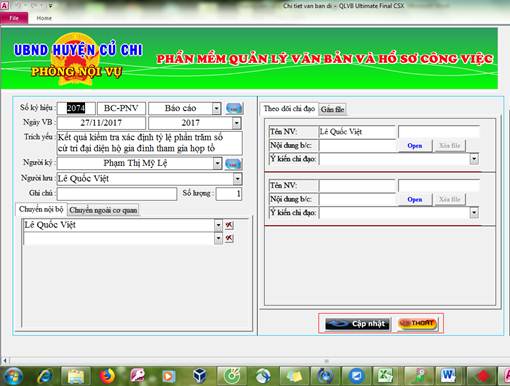Click Open button for Lê Quốc Việt row
This screenshot has width=510, height=386.
pyautogui.click(x=415, y=146)
